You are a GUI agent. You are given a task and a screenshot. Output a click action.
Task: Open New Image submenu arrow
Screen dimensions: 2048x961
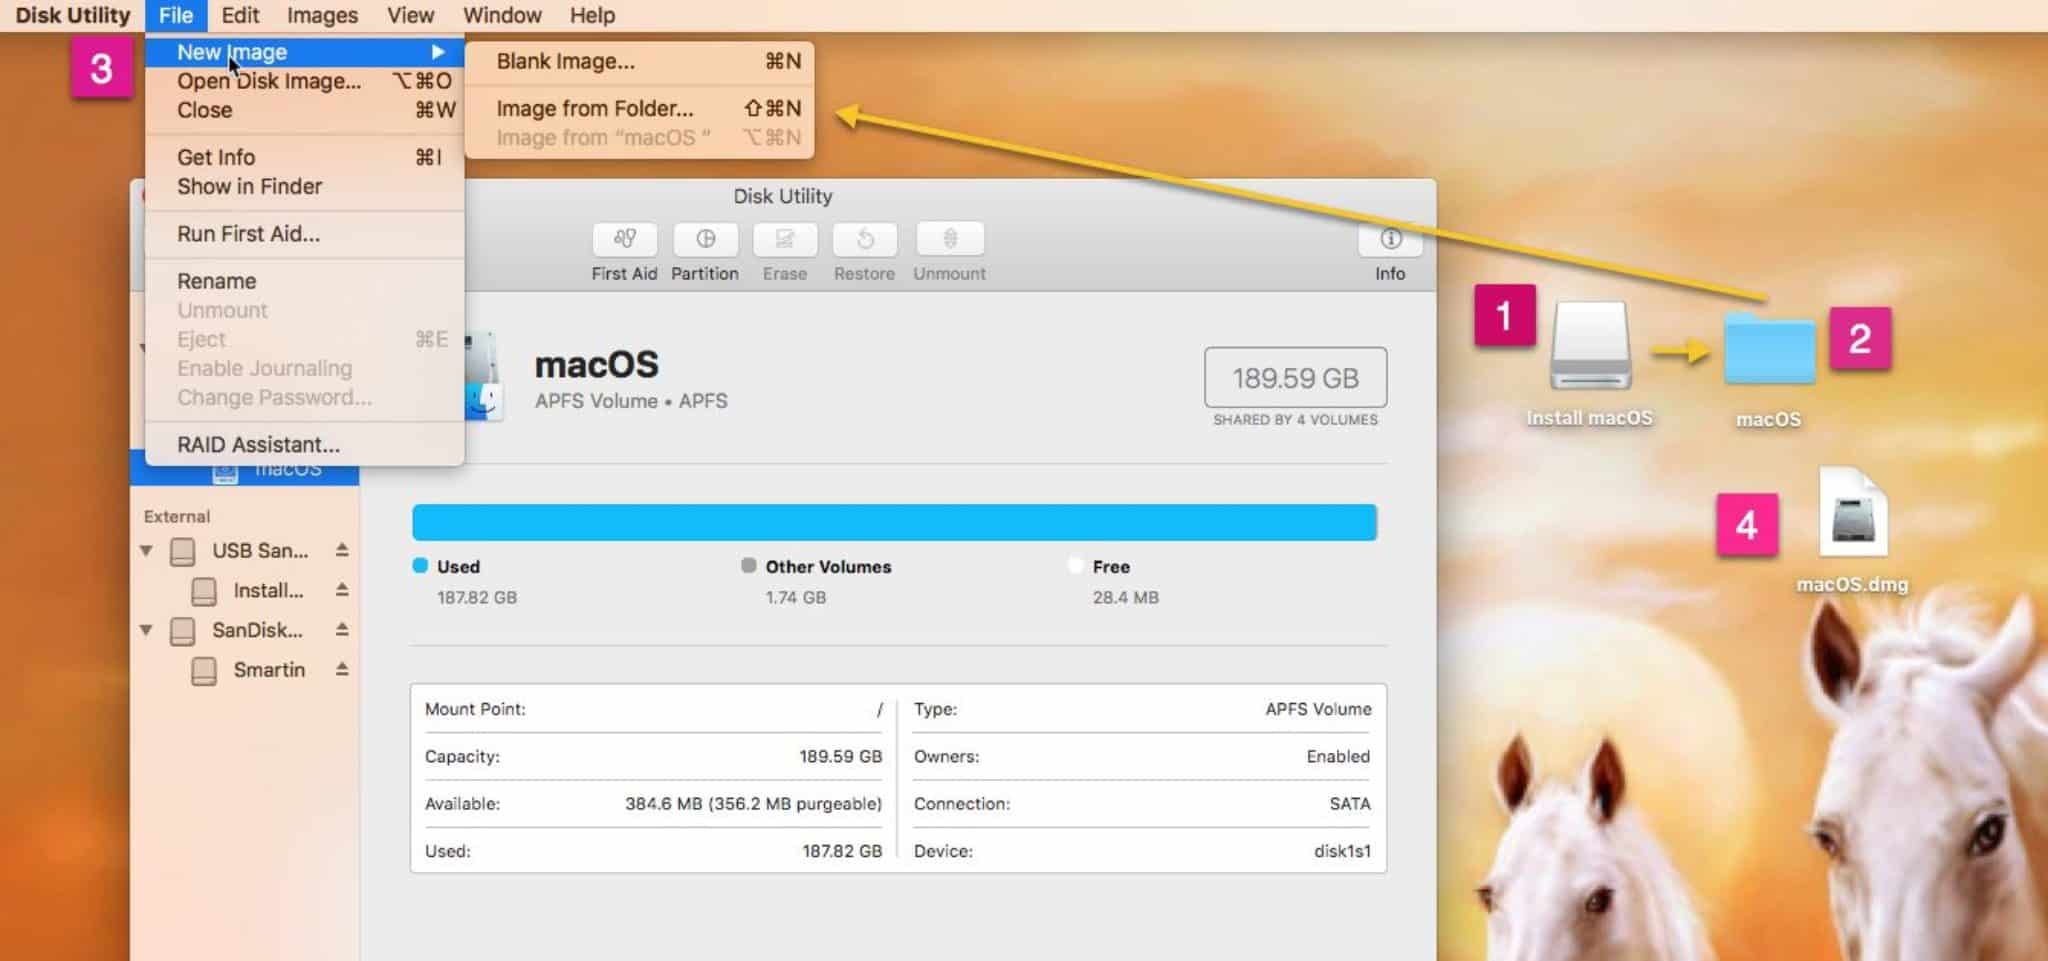coord(438,51)
